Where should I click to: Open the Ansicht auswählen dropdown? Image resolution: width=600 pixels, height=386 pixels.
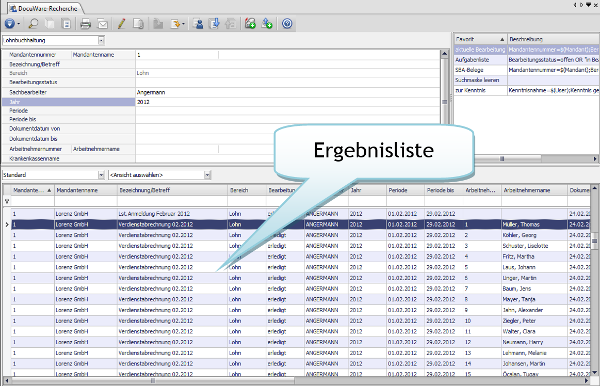[207, 175]
